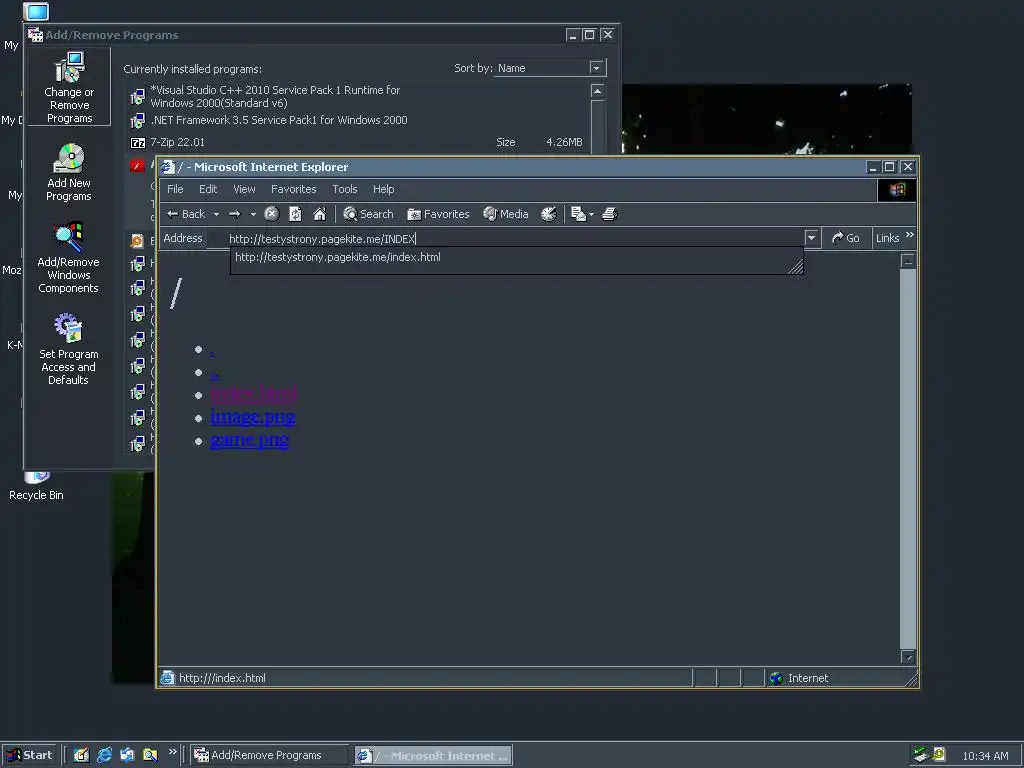Open the Forward history dropdown arrow
Screen dimensions: 1024x768
click(x=253, y=214)
